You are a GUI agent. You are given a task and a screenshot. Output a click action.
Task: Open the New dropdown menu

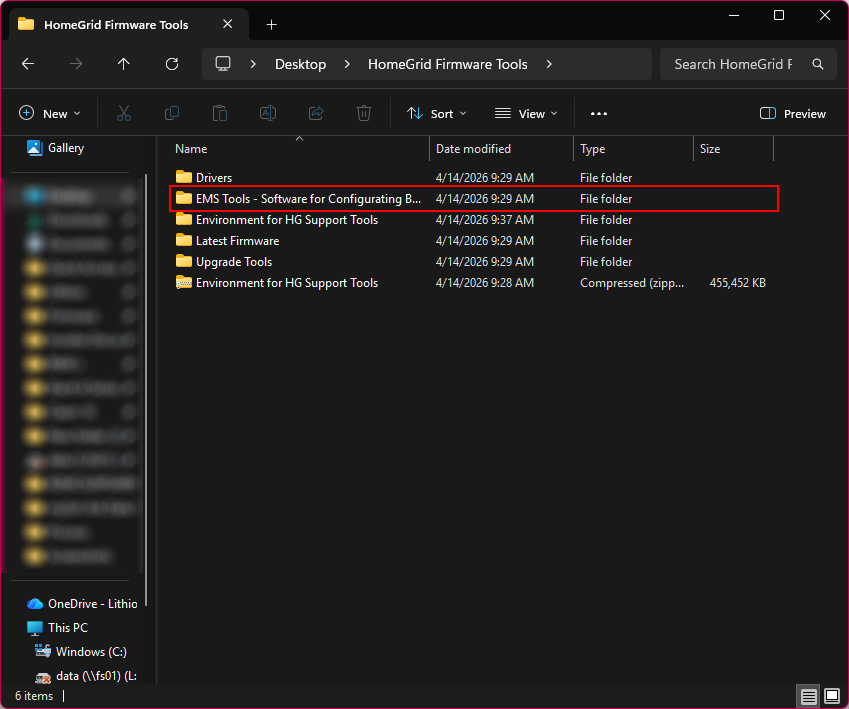pyautogui.click(x=49, y=114)
